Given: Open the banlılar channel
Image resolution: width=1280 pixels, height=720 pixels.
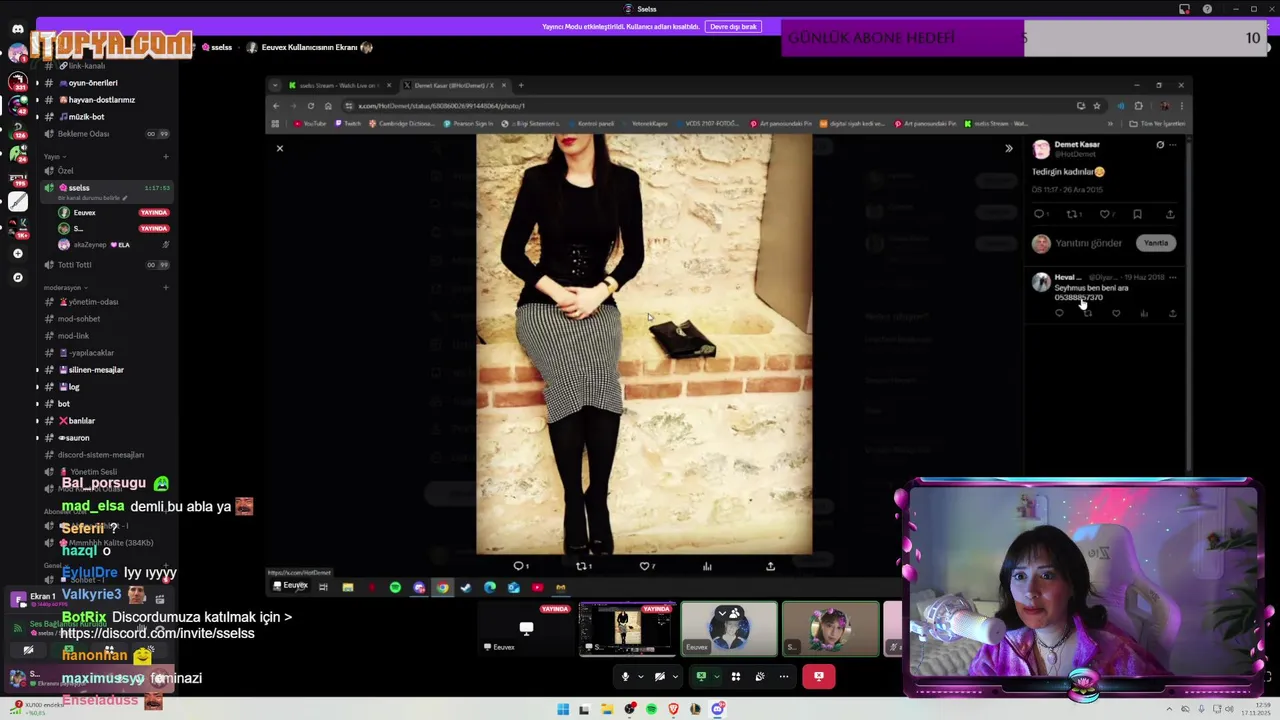Looking at the screenshot, I should (x=81, y=421).
